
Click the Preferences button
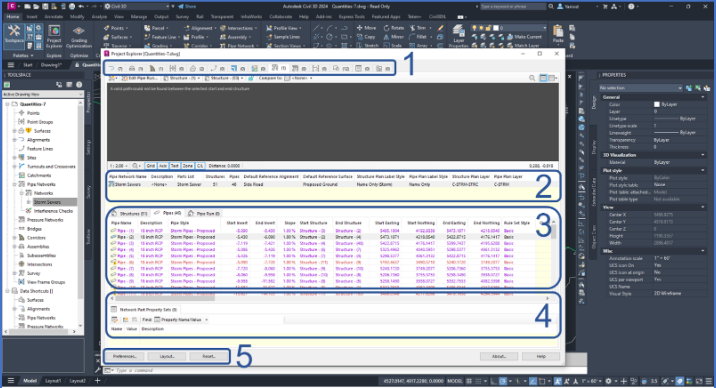(x=125, y=357)
